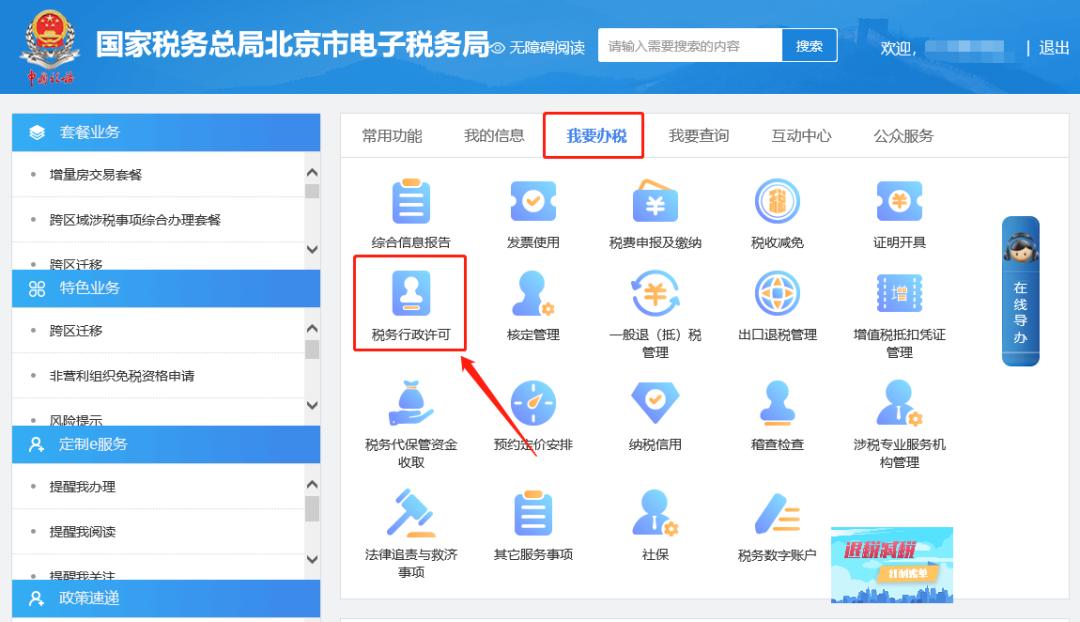Click the 特色业务 header icon
This screenshot has width=1080, height=622.
tap(37, 289)
